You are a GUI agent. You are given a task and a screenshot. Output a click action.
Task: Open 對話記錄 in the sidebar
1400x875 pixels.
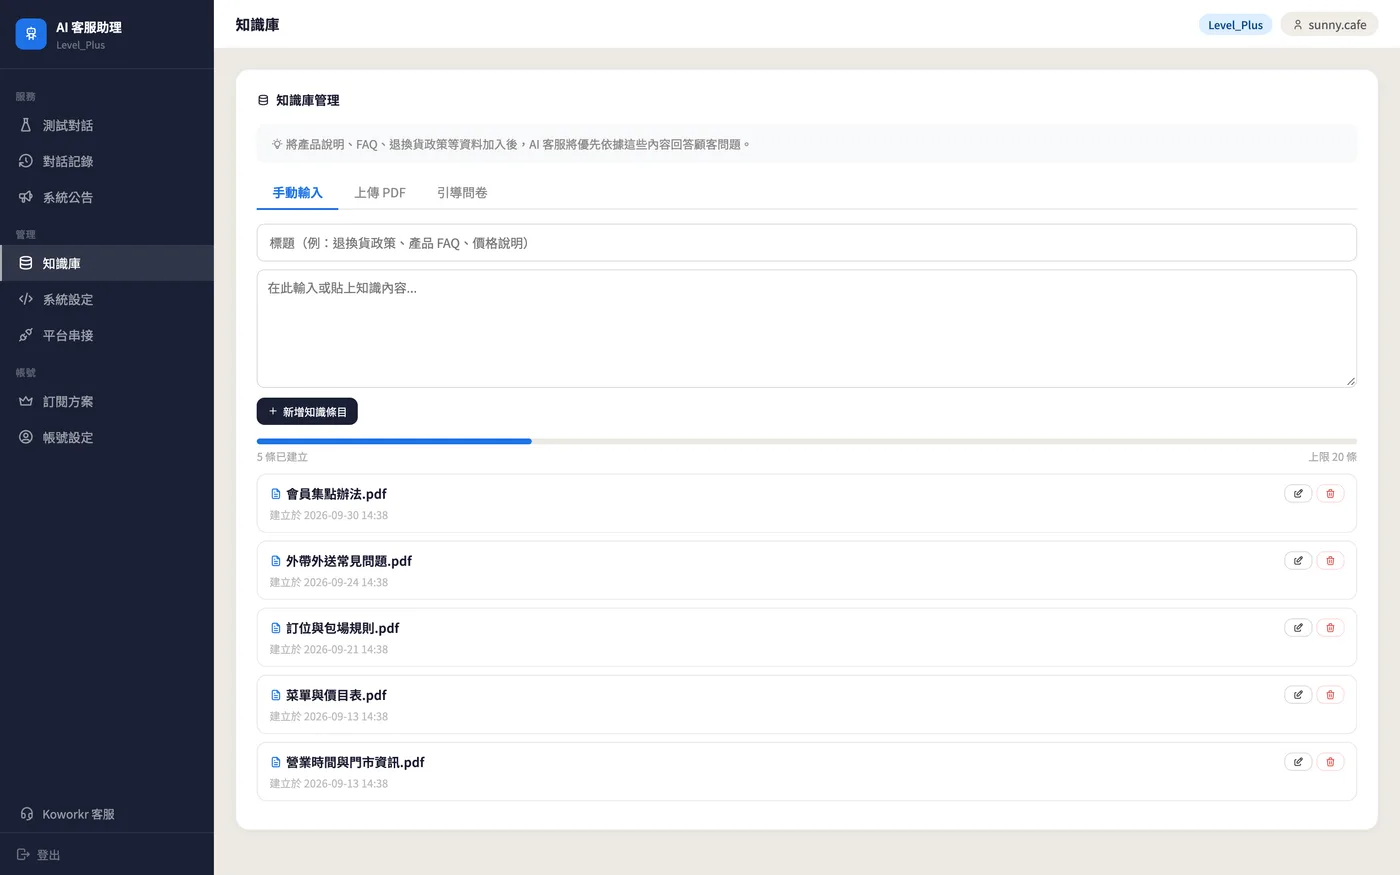click(107, 161)
